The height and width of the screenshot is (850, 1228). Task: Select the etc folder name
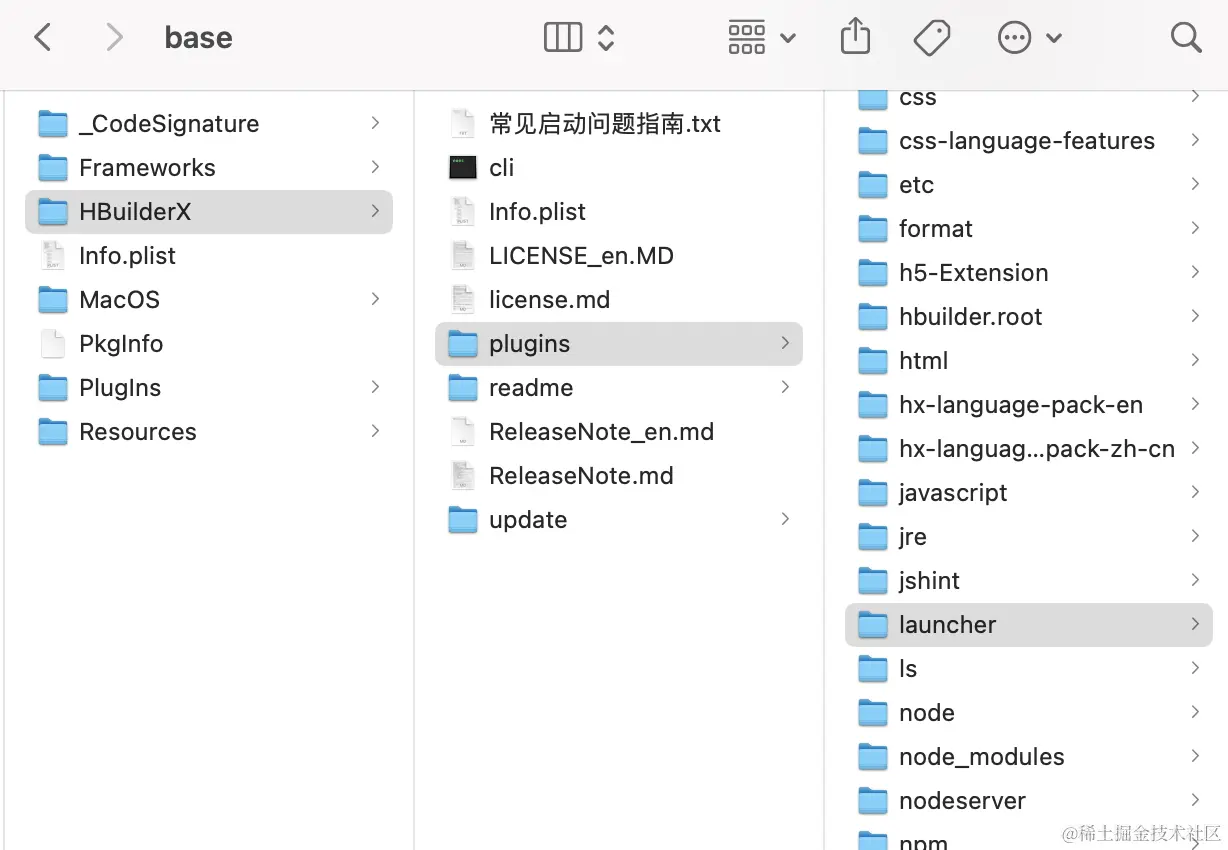pos(916,185)
